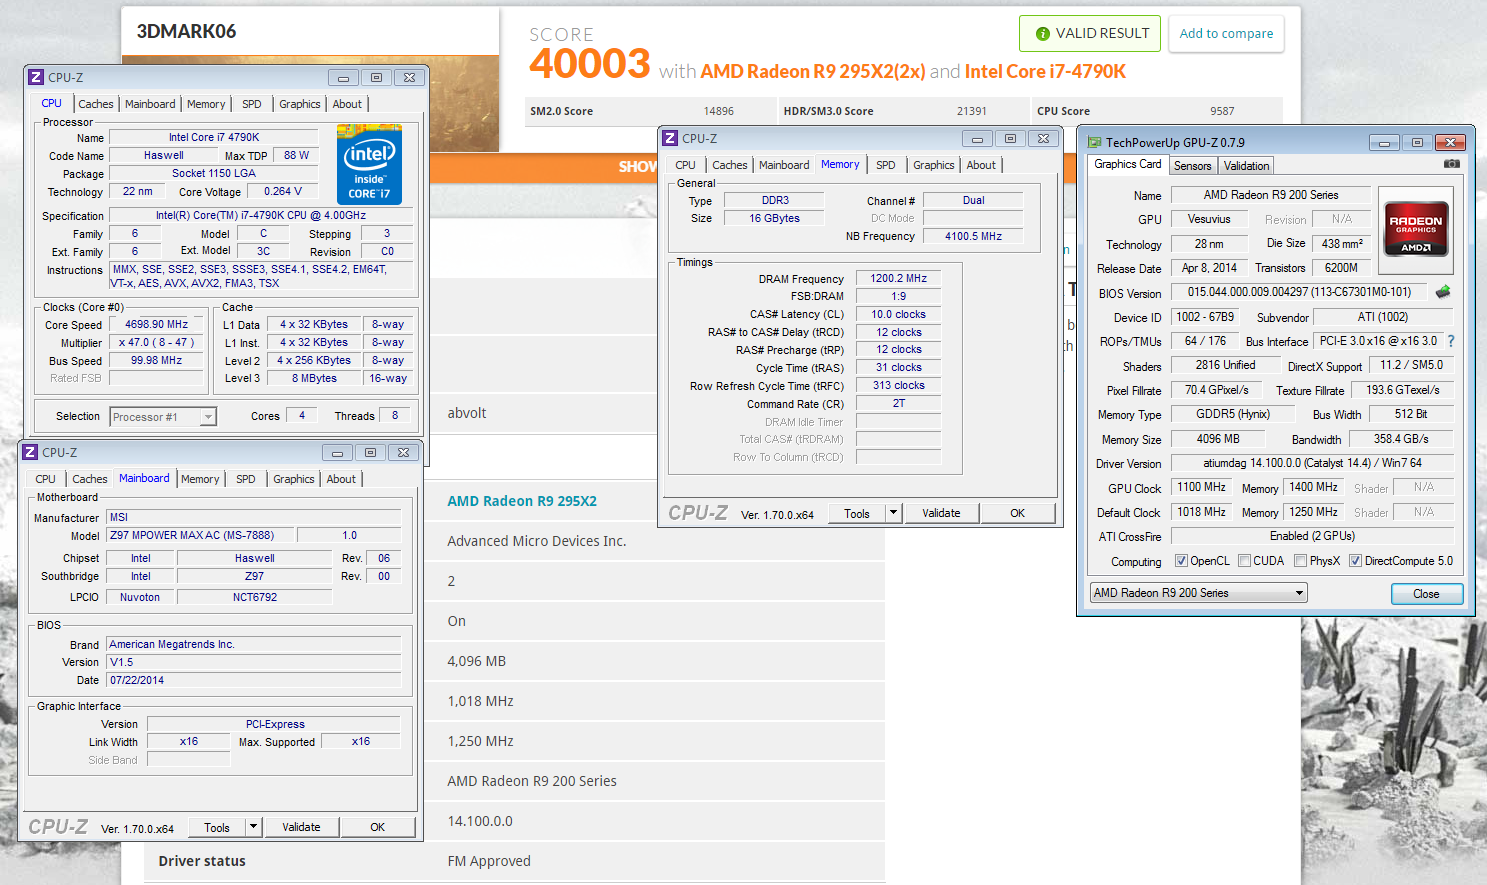Open the Processor #1 selection dropdown
Image resolution: width=1487 pixels, height=885 pixels.
pos(208,417)
